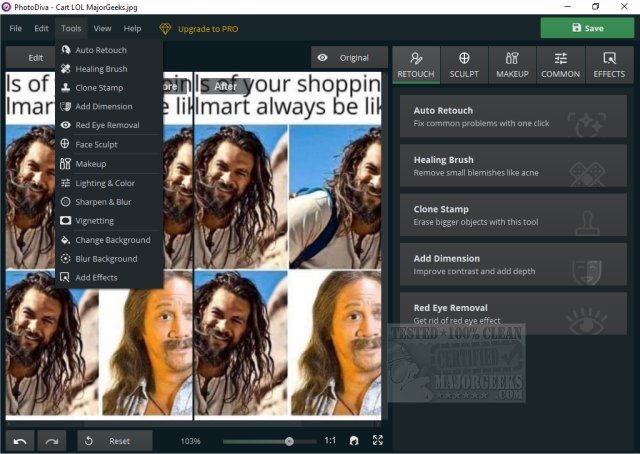Click the before/after split divider line
The image size is (640, 454).
click(x=193, y=246)
